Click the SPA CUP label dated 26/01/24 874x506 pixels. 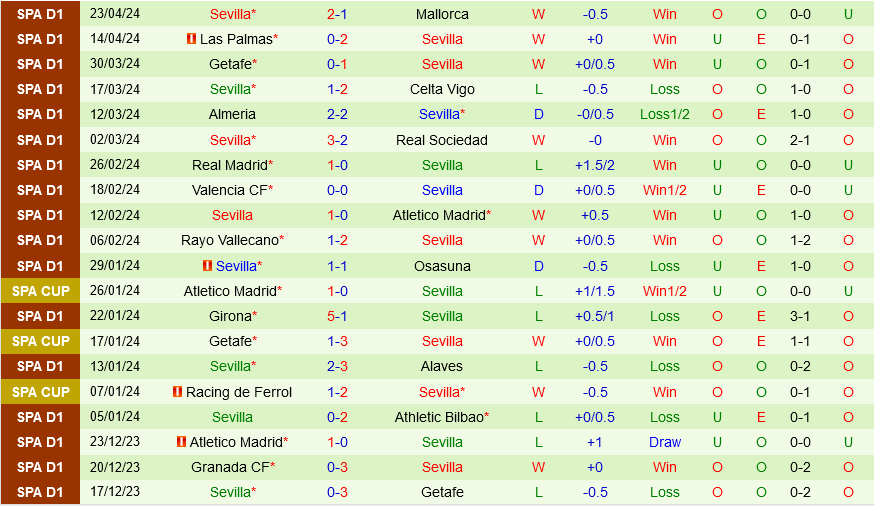(x=40, y=291)
